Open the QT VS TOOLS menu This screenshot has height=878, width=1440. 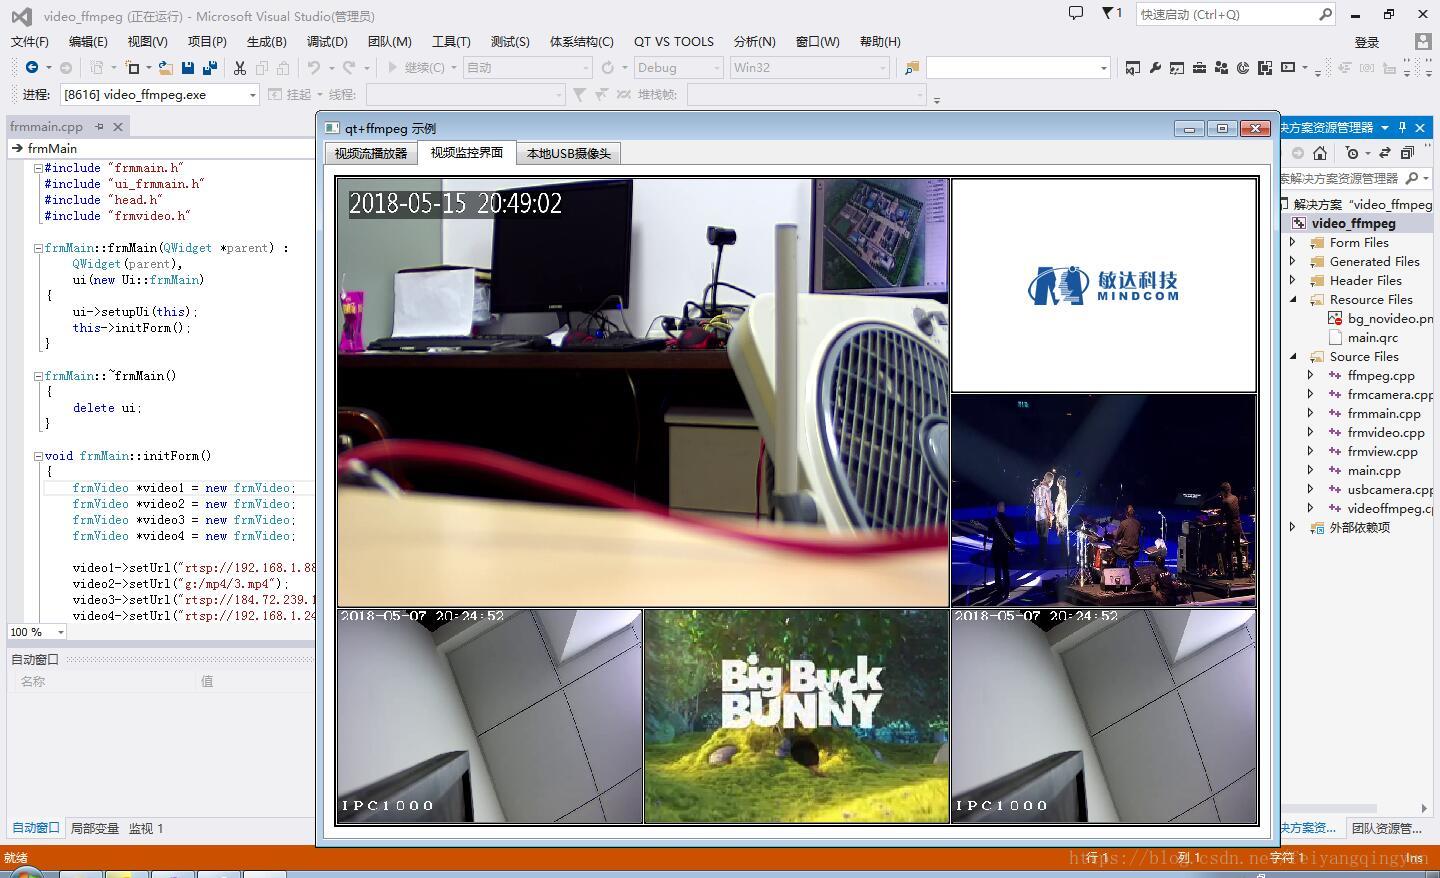click(674, 41)
